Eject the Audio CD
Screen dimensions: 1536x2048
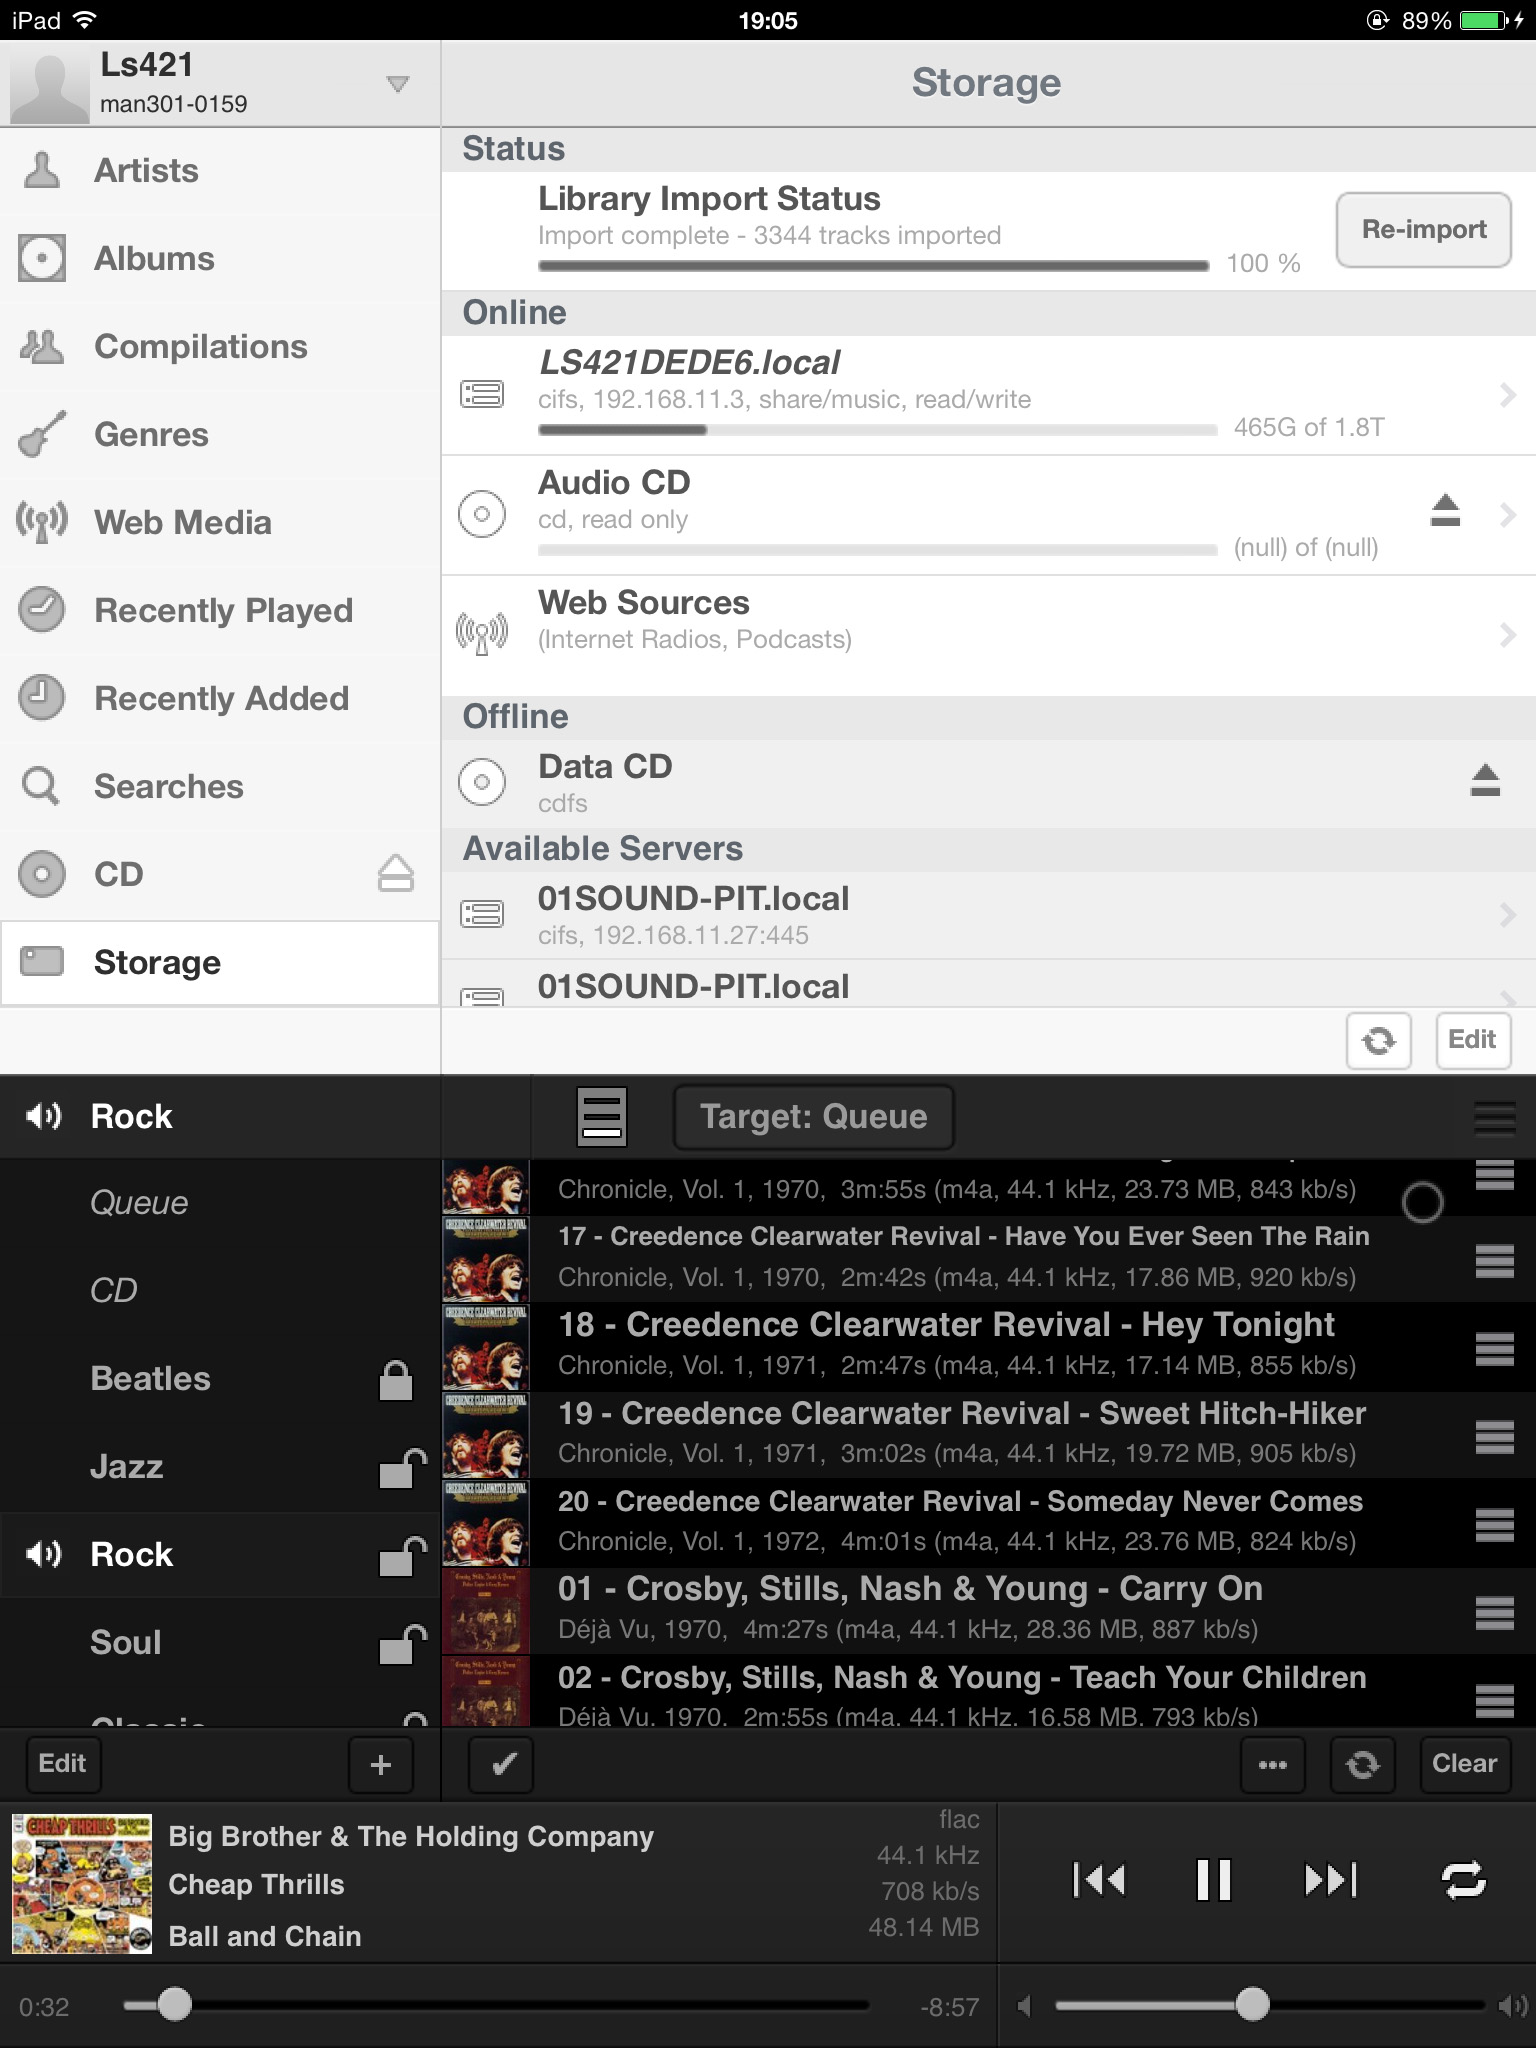[1445, 511]
